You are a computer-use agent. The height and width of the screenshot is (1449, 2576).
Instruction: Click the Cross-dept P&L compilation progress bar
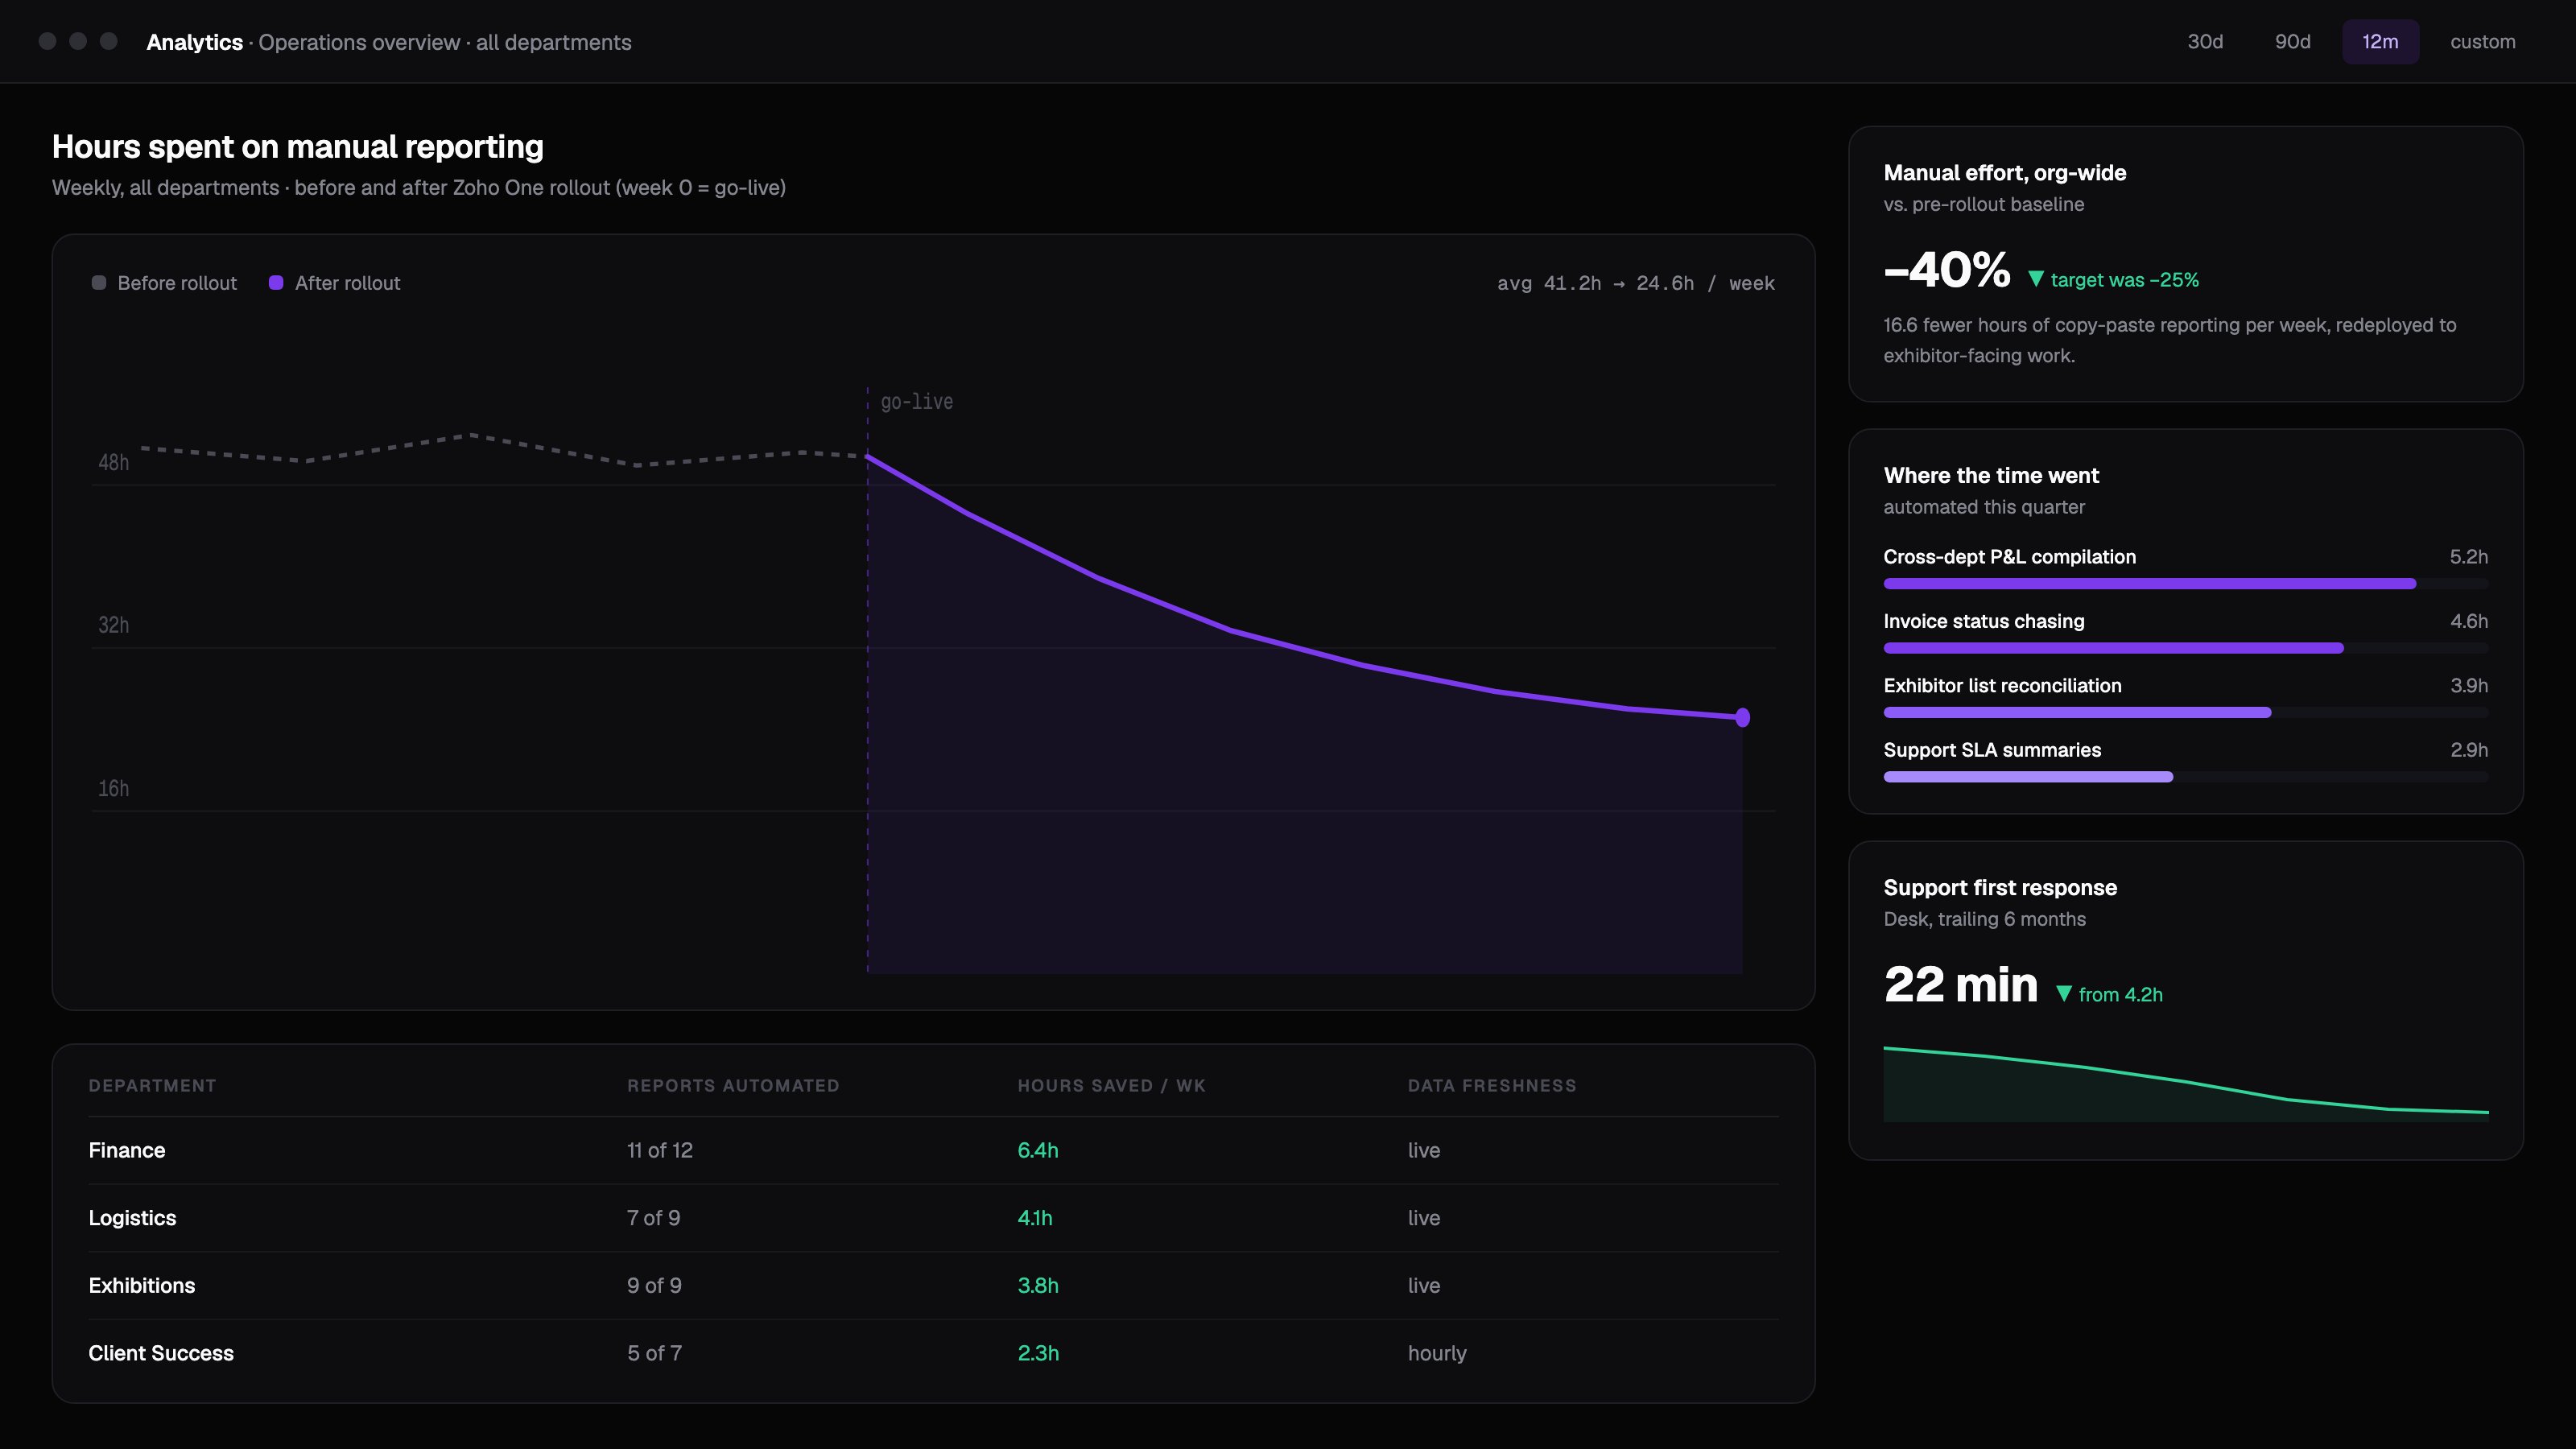click(x=2186, y=584)
